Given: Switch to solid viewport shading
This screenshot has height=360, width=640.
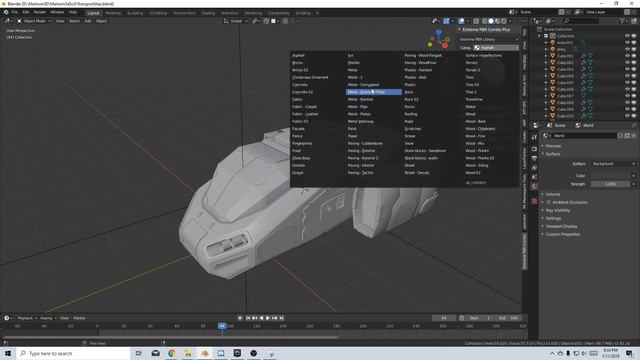Looking at the screenshot, I should click(491, 21).
